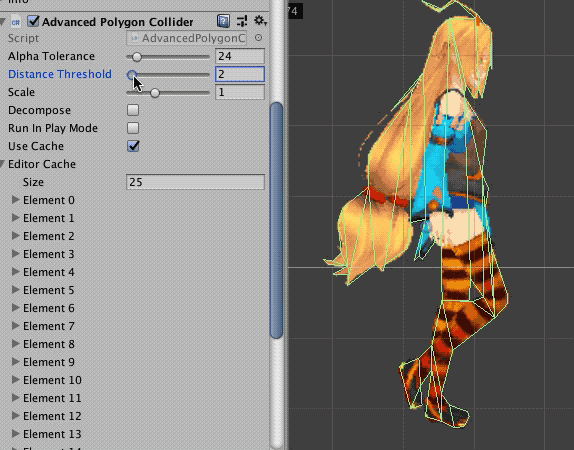Viewport: 574px width, 450px height.
Task: Click the Alpha Tolerance slider handle
Action: coord(137,57)
